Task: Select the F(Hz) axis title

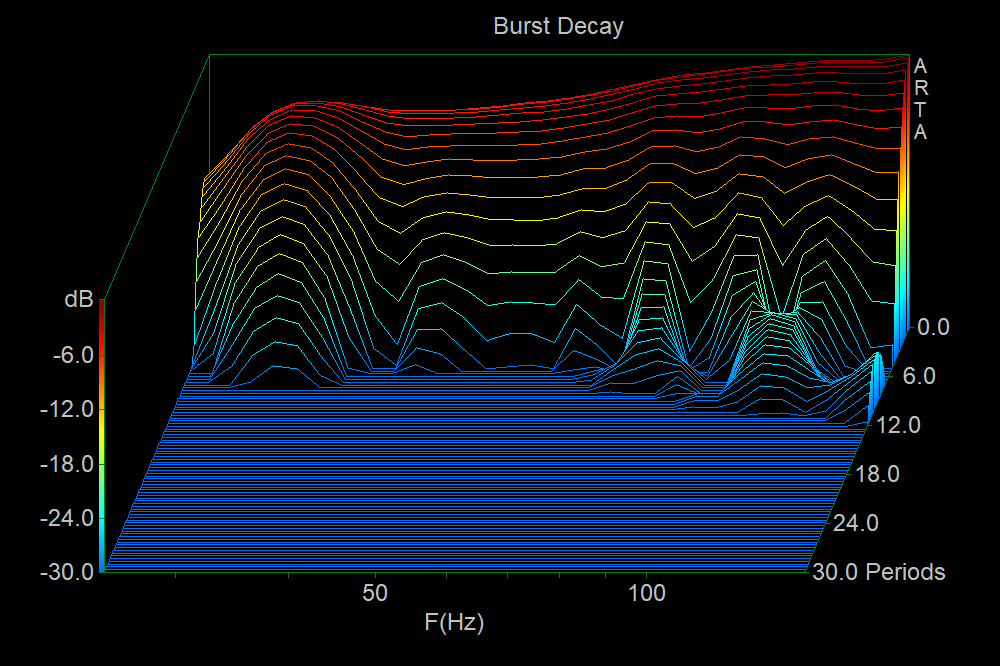Action: pyautogui.click(x=454, y=623)
